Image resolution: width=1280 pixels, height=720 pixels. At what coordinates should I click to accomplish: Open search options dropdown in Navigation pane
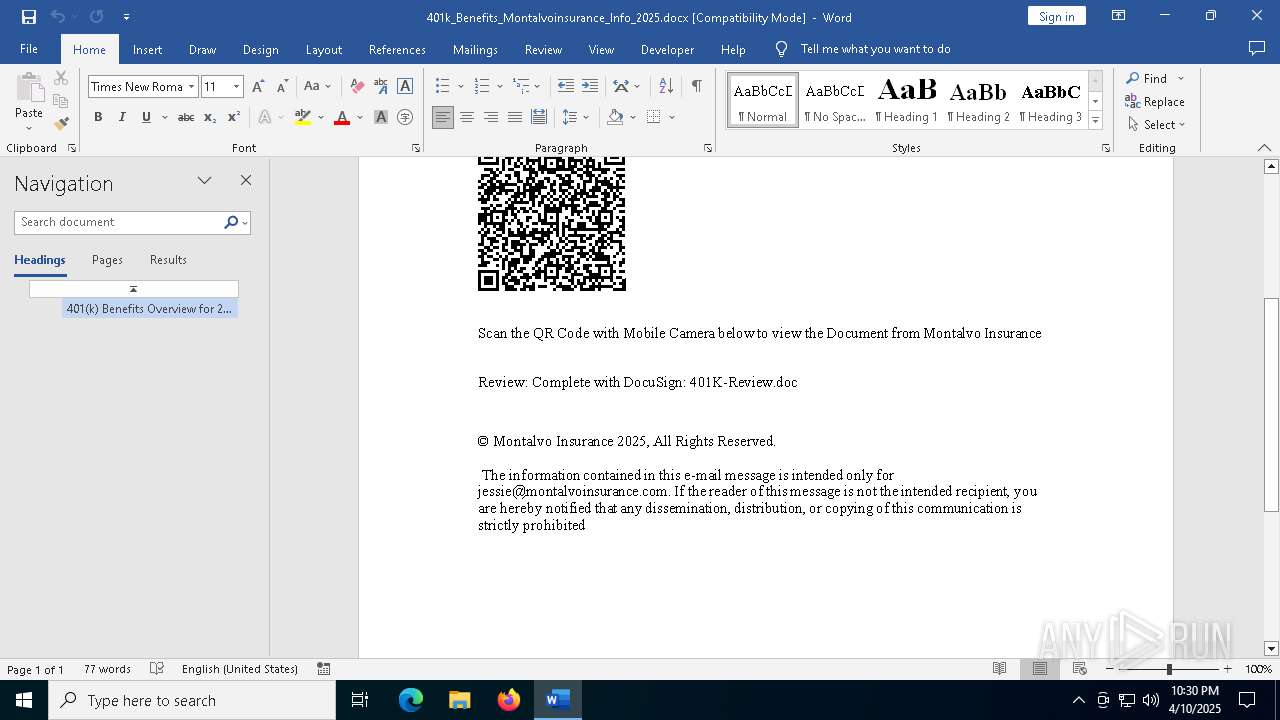tap(245, 223)
